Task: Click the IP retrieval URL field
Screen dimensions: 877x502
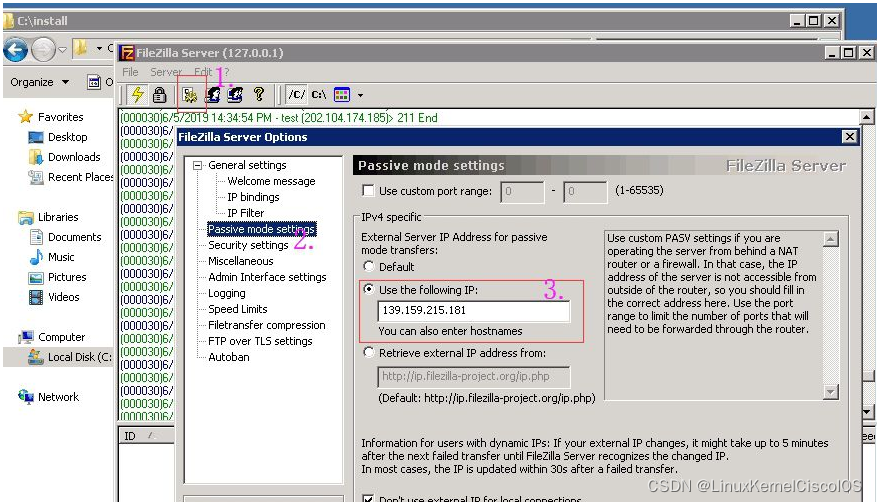Action: click(474, 377)
